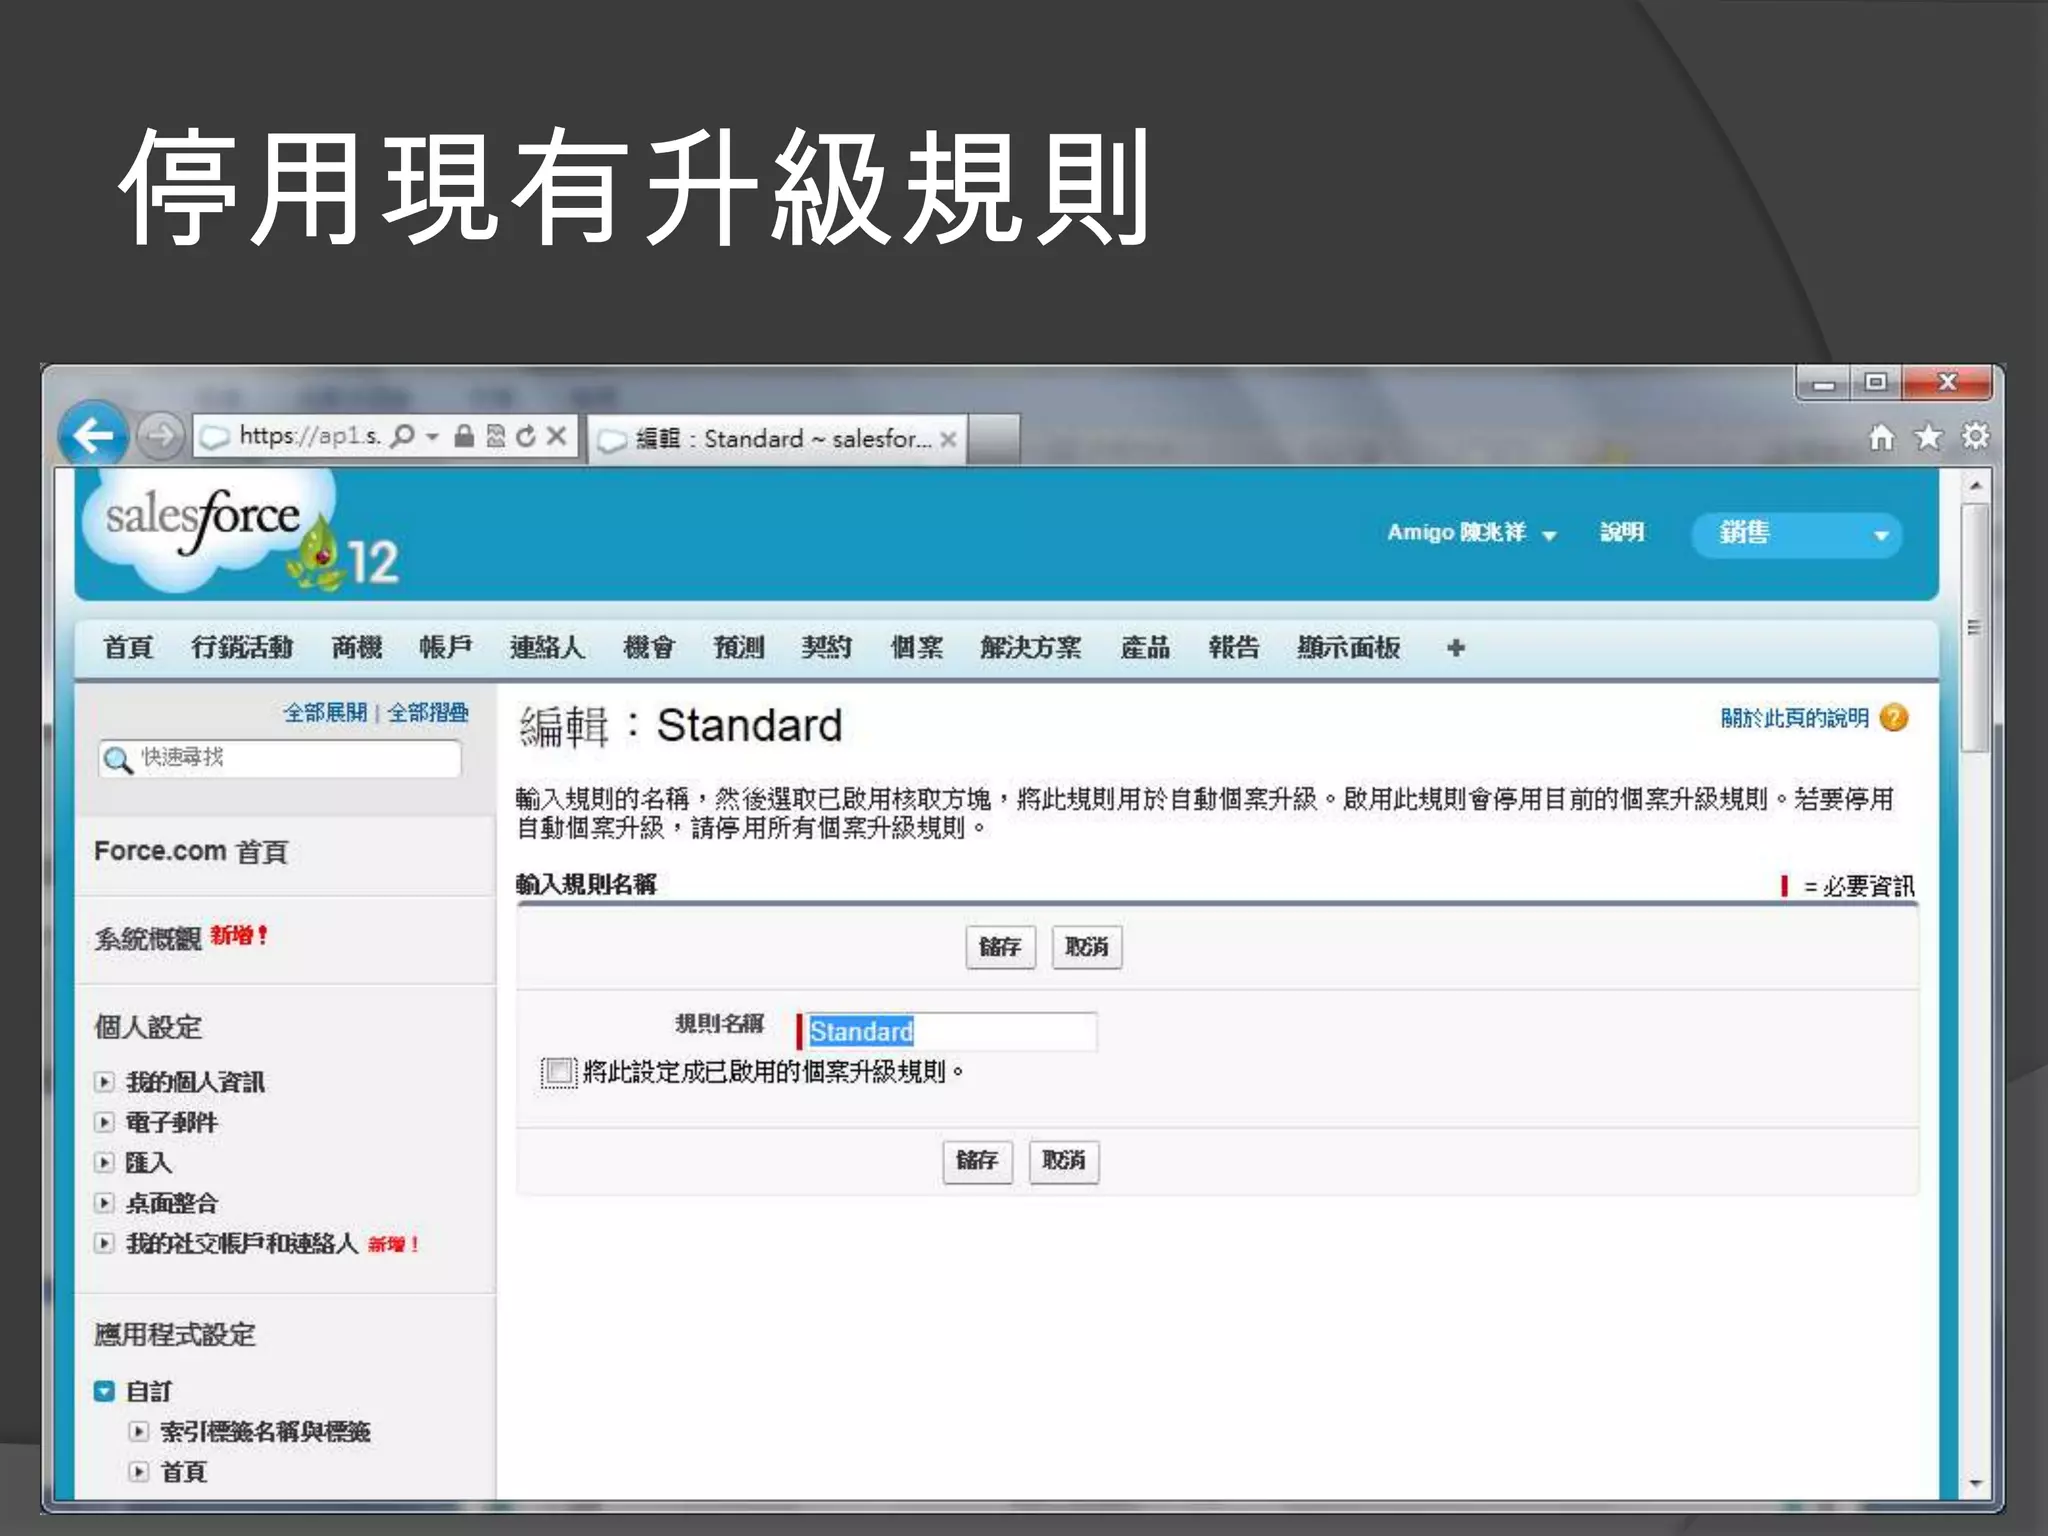This screenshot has width=2048, height=1536.
Task: Open the browser tools gear icon
Action: (x=1975, y=437)
